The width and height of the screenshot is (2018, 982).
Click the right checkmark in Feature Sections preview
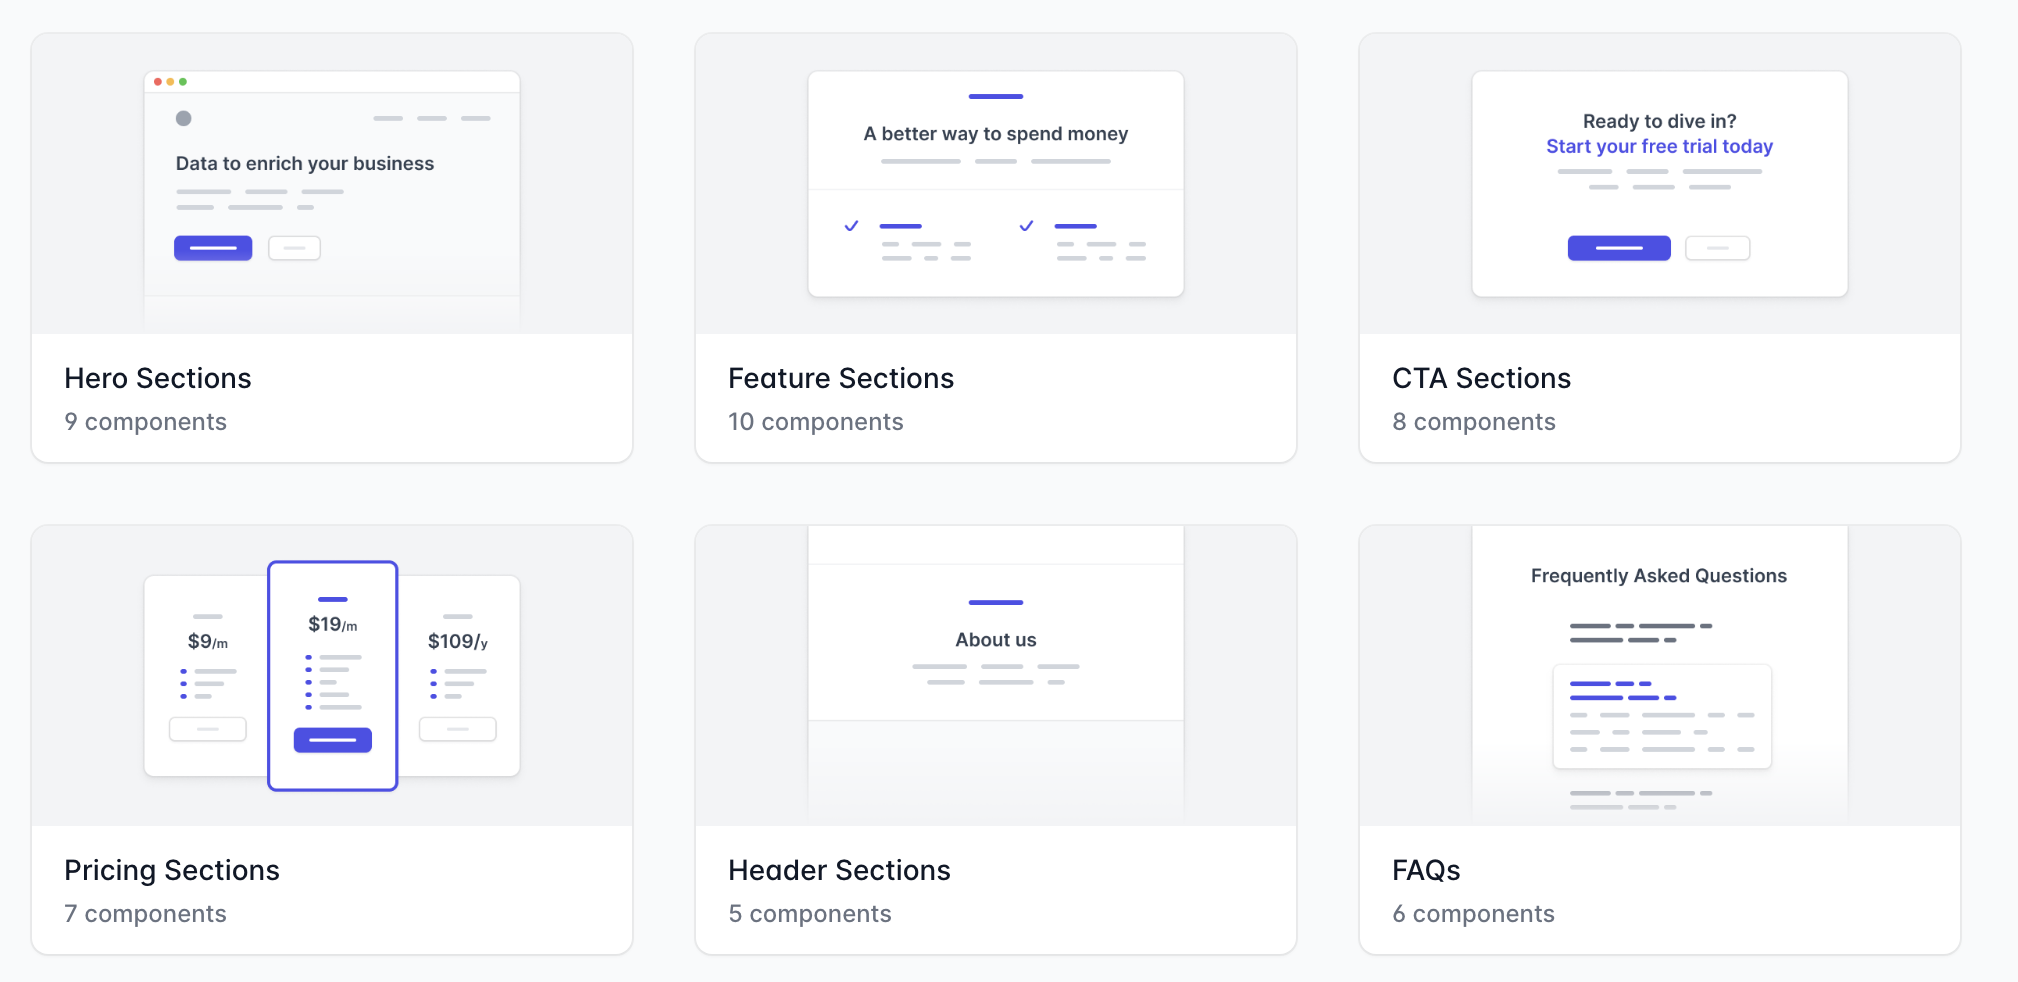[1025, 226]
